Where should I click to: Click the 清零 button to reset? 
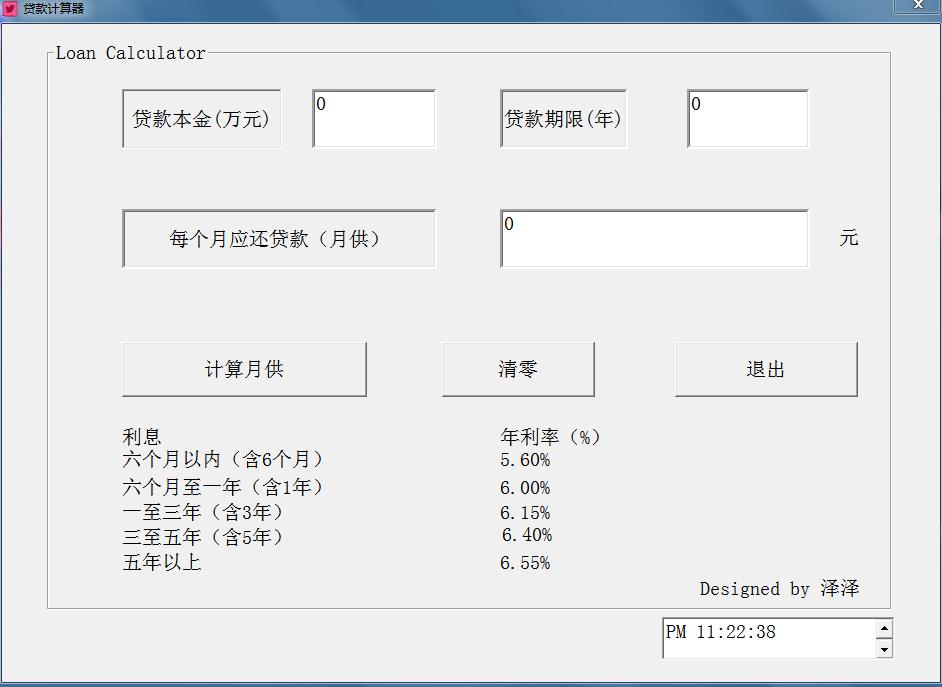(x=518, y=369)
